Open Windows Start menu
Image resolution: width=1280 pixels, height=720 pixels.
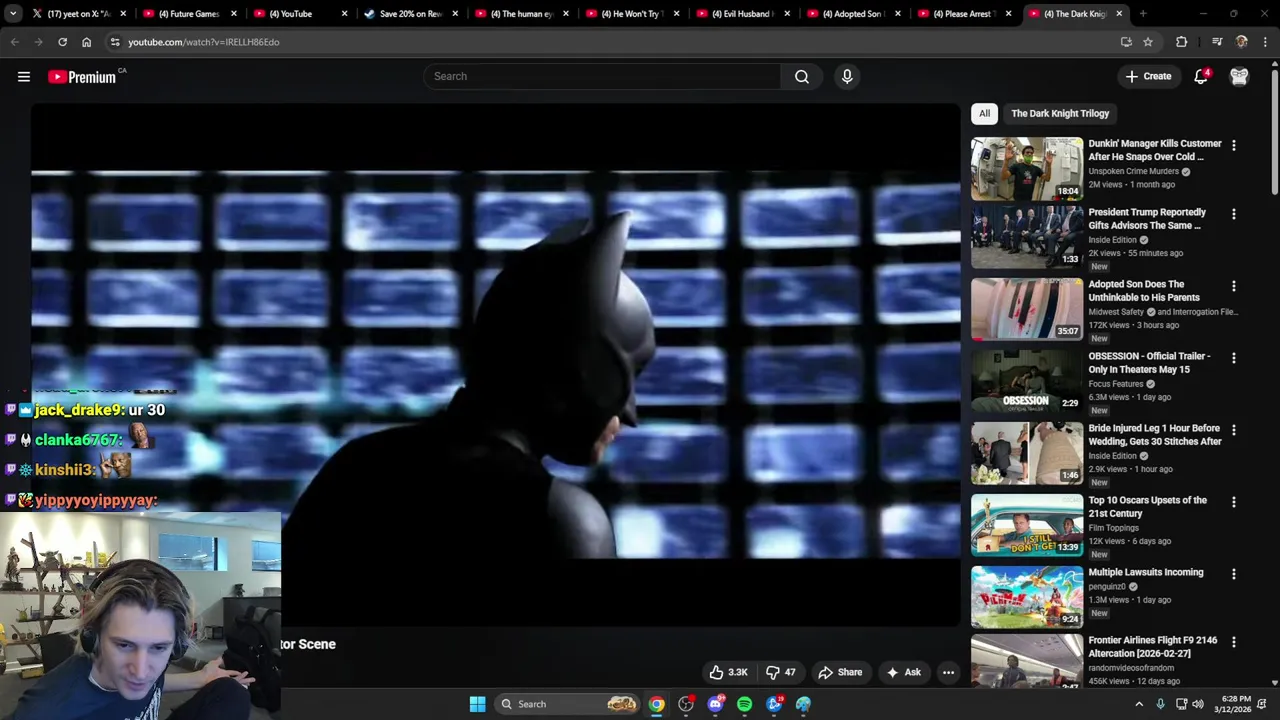tap(477, 704)
